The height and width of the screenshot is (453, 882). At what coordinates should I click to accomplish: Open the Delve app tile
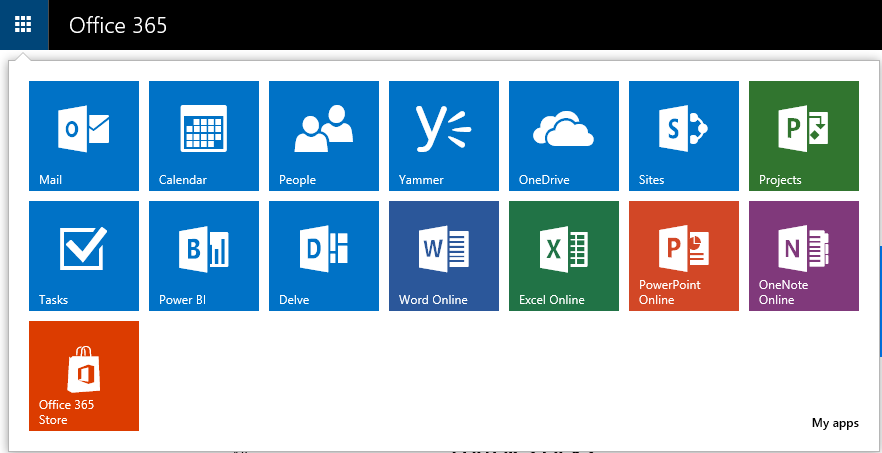(324, 255)
